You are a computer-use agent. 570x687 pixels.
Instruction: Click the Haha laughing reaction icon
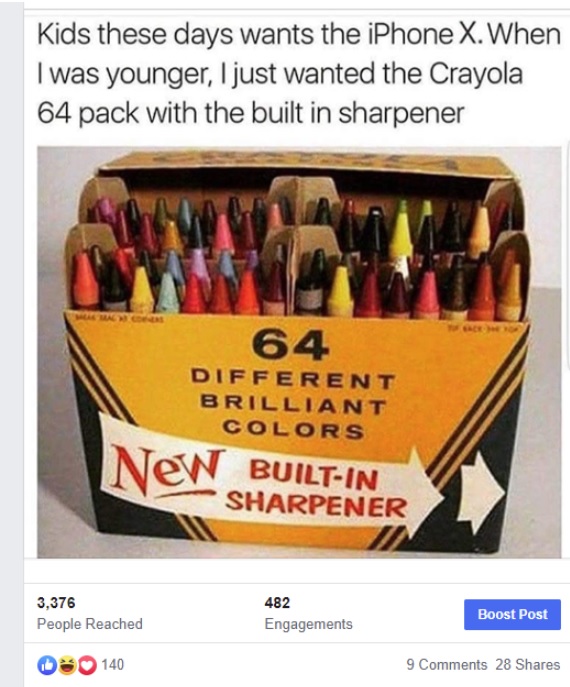[67, 665]
